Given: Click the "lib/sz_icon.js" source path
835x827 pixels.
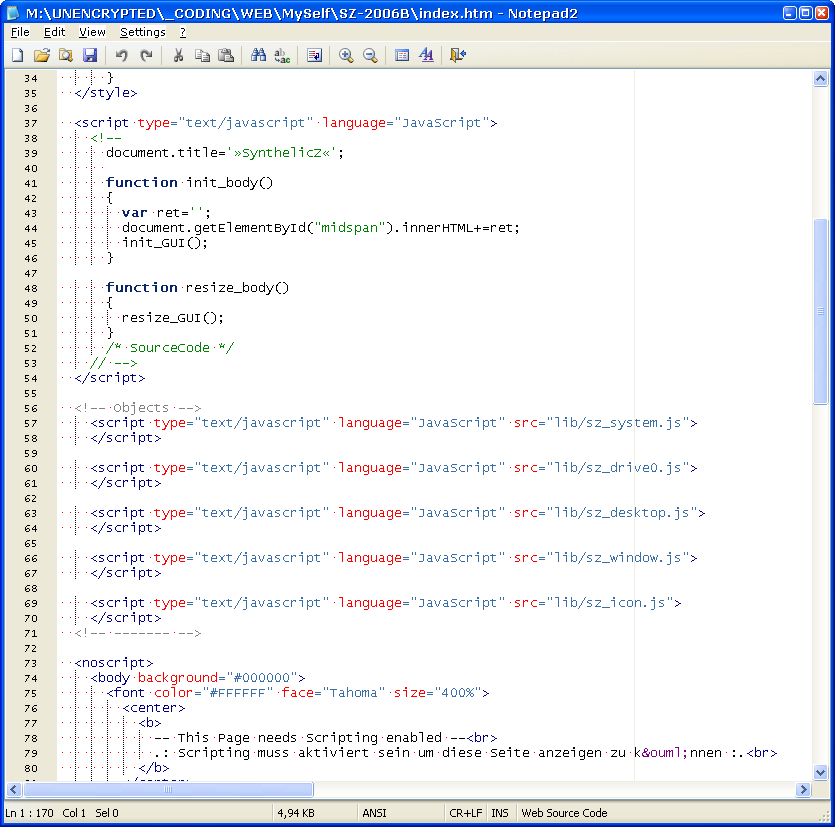Looking at the screenshot, I should 610,603.
